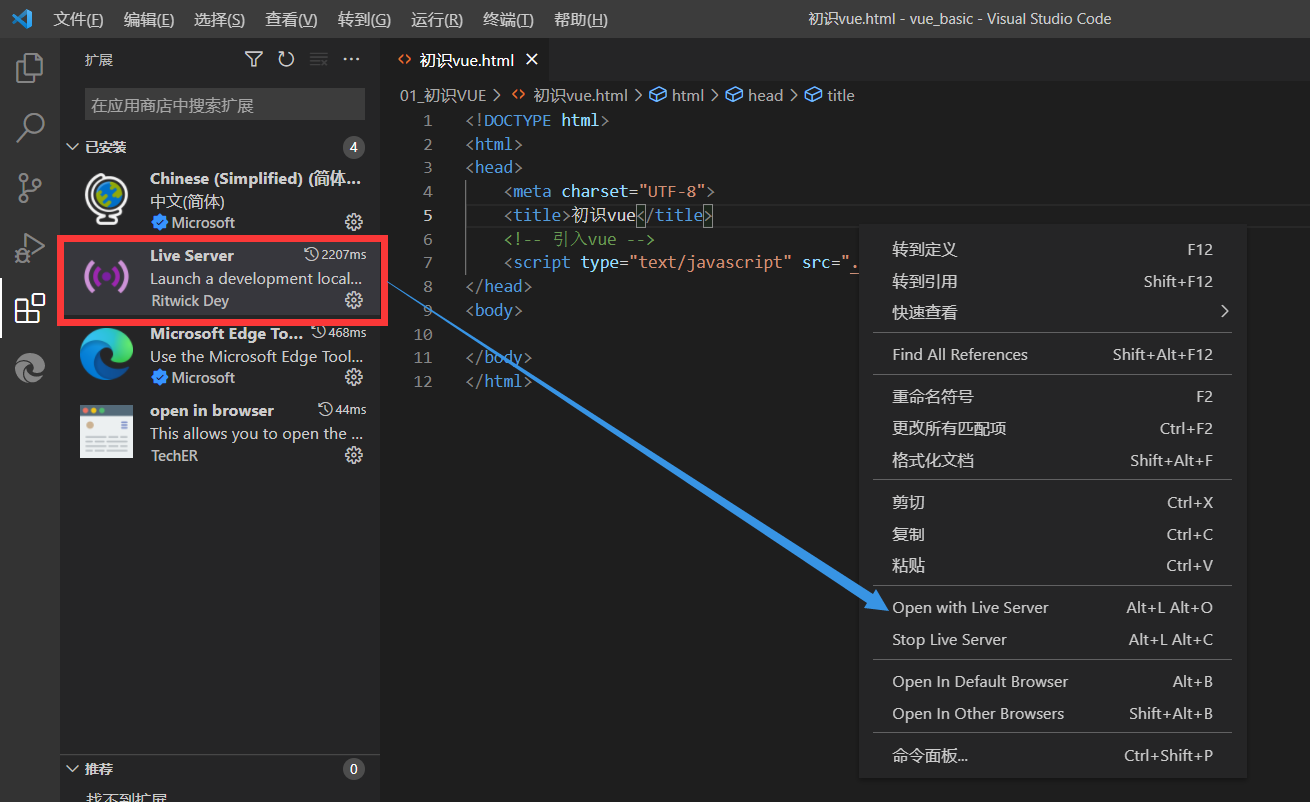Image resolution: width=1310 pixels, height=802 pixels.
Task: Choose Find All References in context menu
Action: click(x=1052, y=354)
